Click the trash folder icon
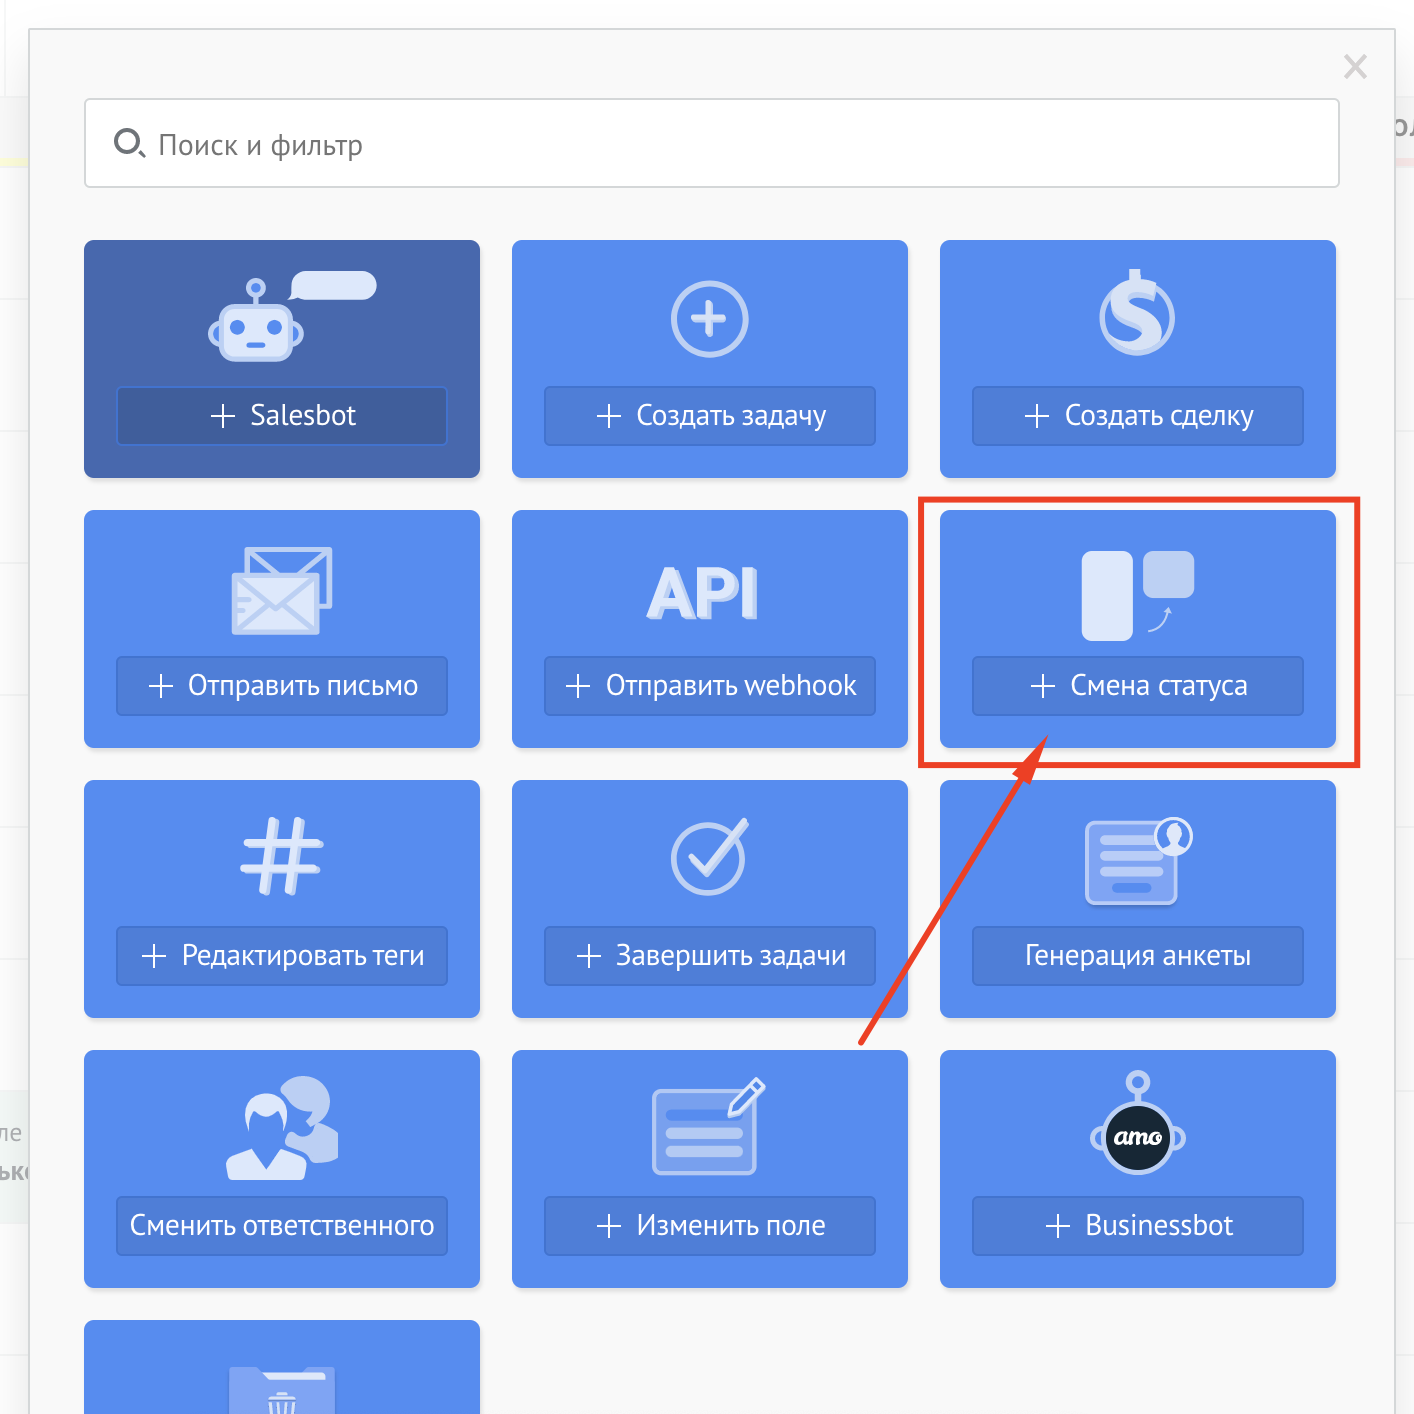The image size is (1414, 1414). click(x=282, y=1391)
